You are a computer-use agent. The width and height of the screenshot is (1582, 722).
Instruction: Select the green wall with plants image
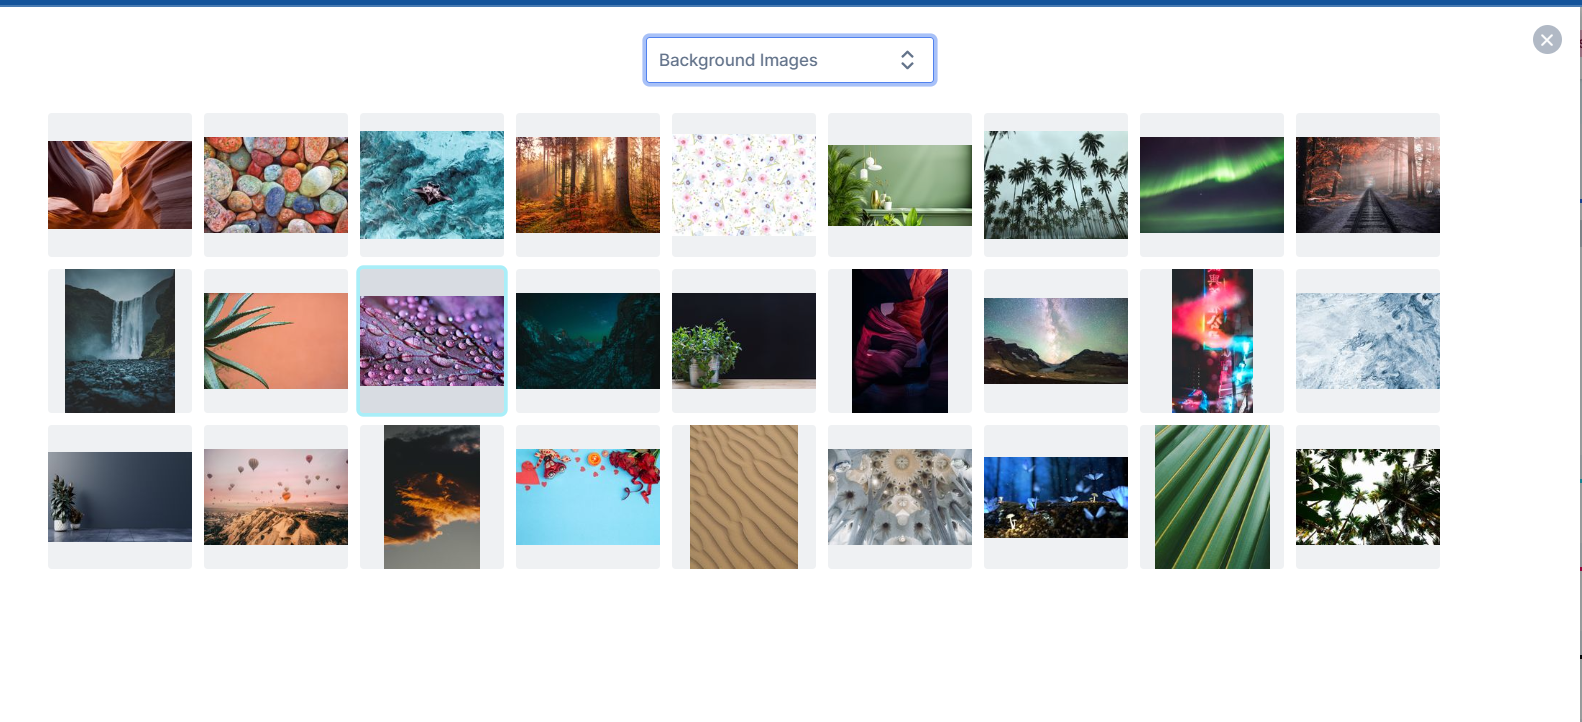[900, 185]
